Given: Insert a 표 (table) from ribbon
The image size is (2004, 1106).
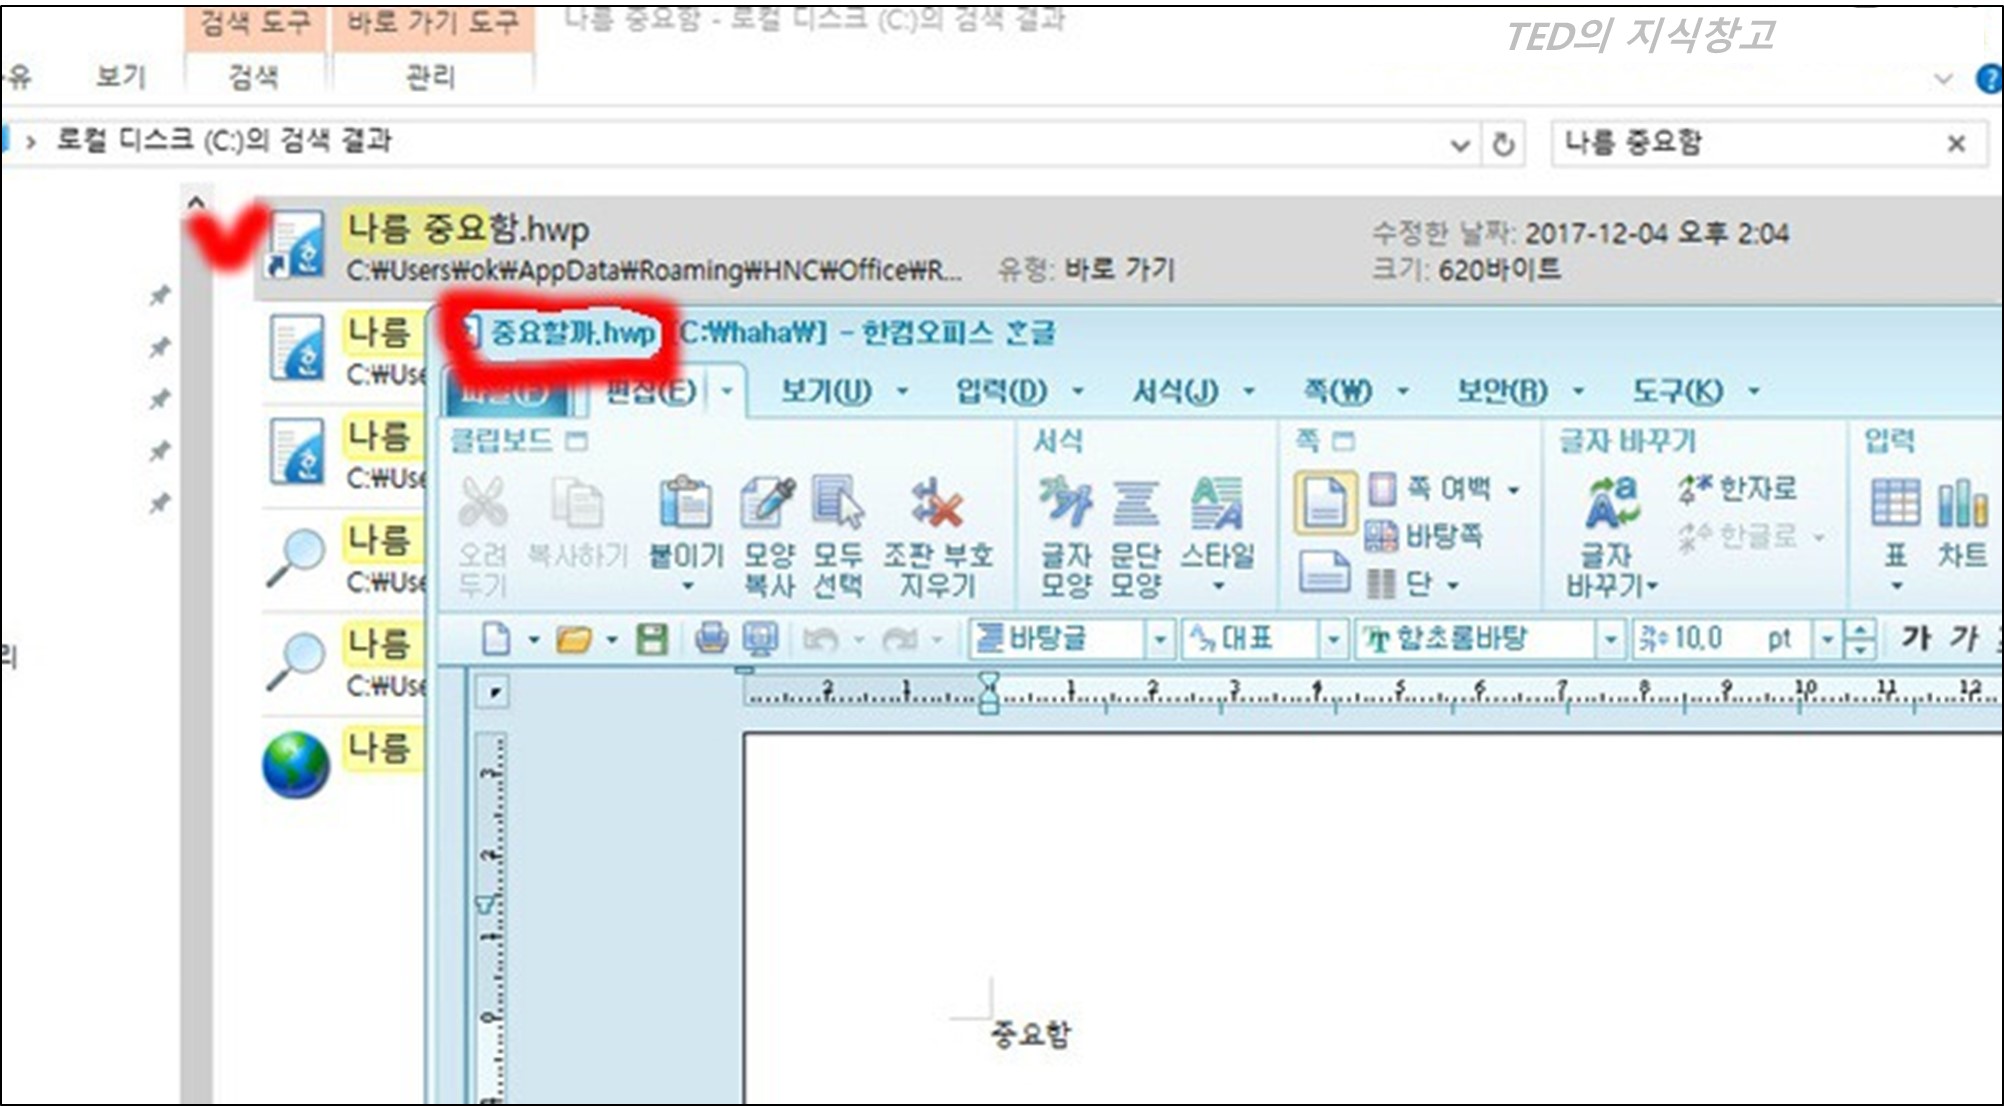Looking at the screenshot, I should click(1895, 503).
